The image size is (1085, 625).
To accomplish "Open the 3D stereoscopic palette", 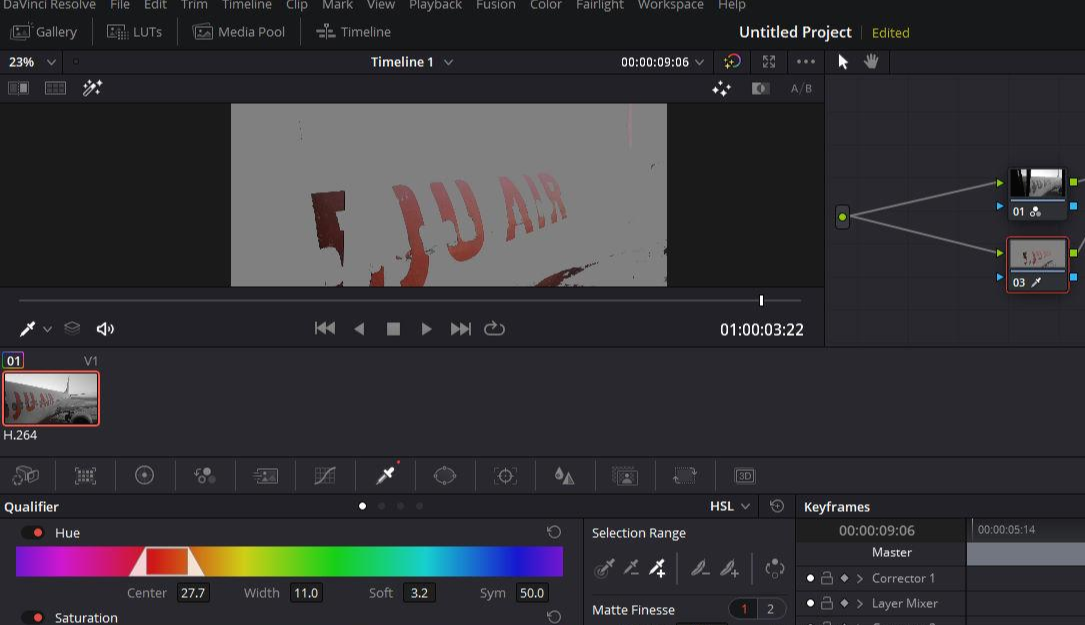I will point(745,475).
